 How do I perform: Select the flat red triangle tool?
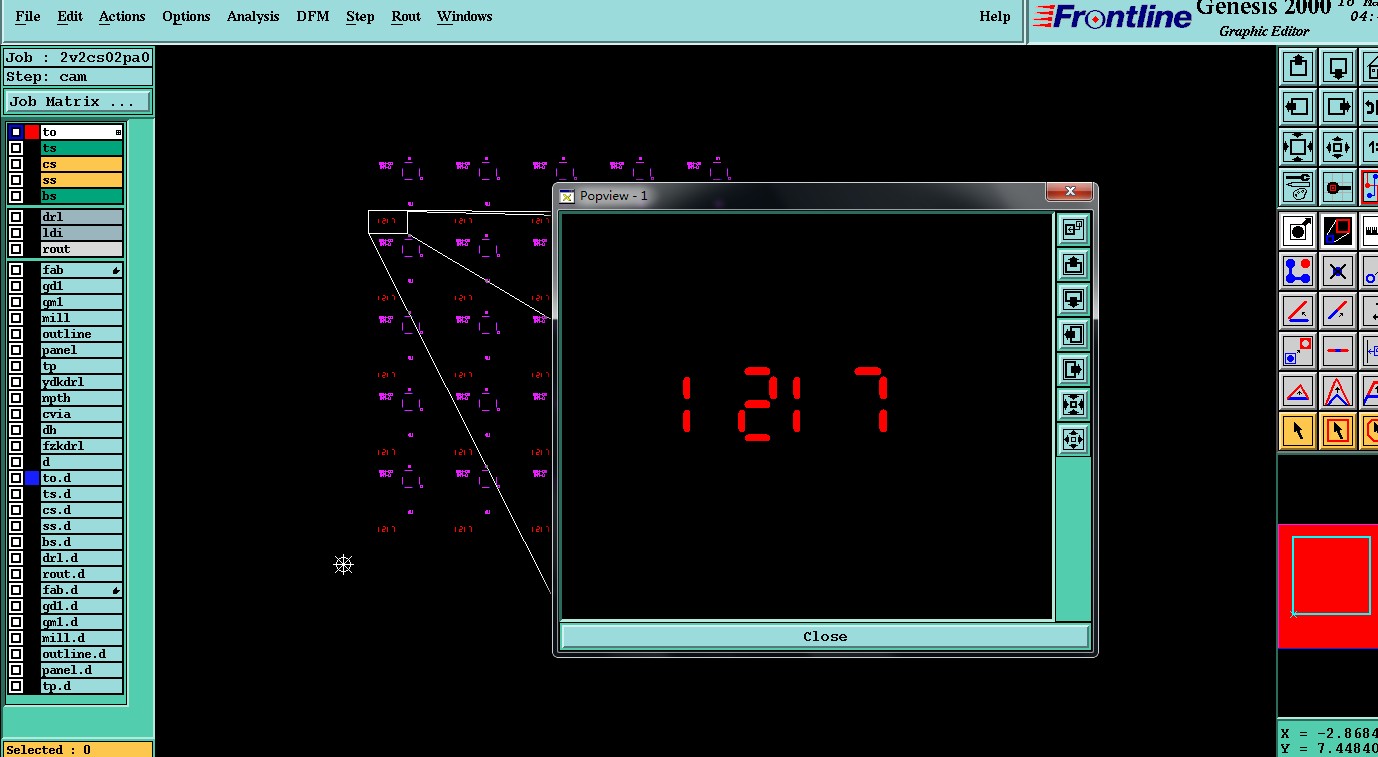pos(1298,391)
